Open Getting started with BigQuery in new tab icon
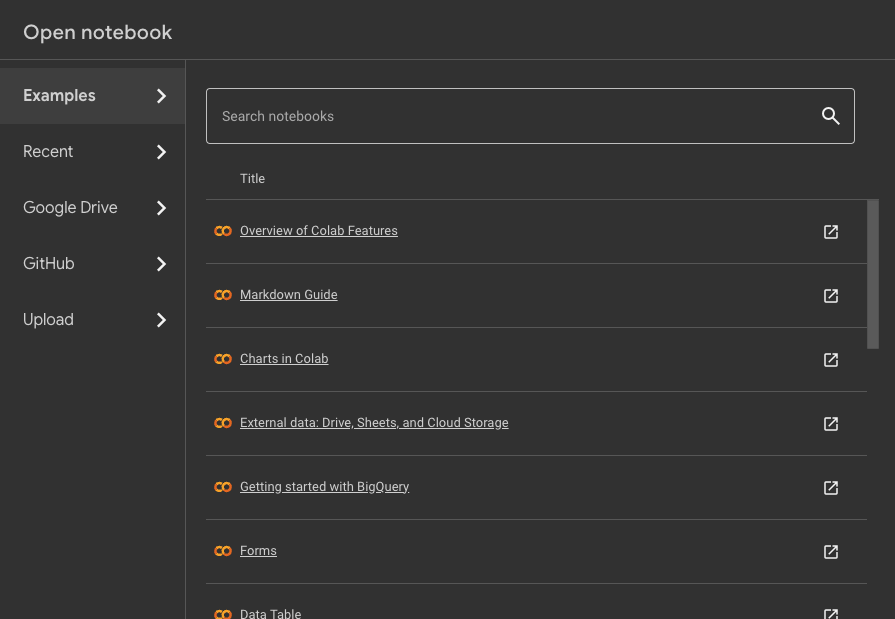 pyautogui.click(x=831, y=487)
